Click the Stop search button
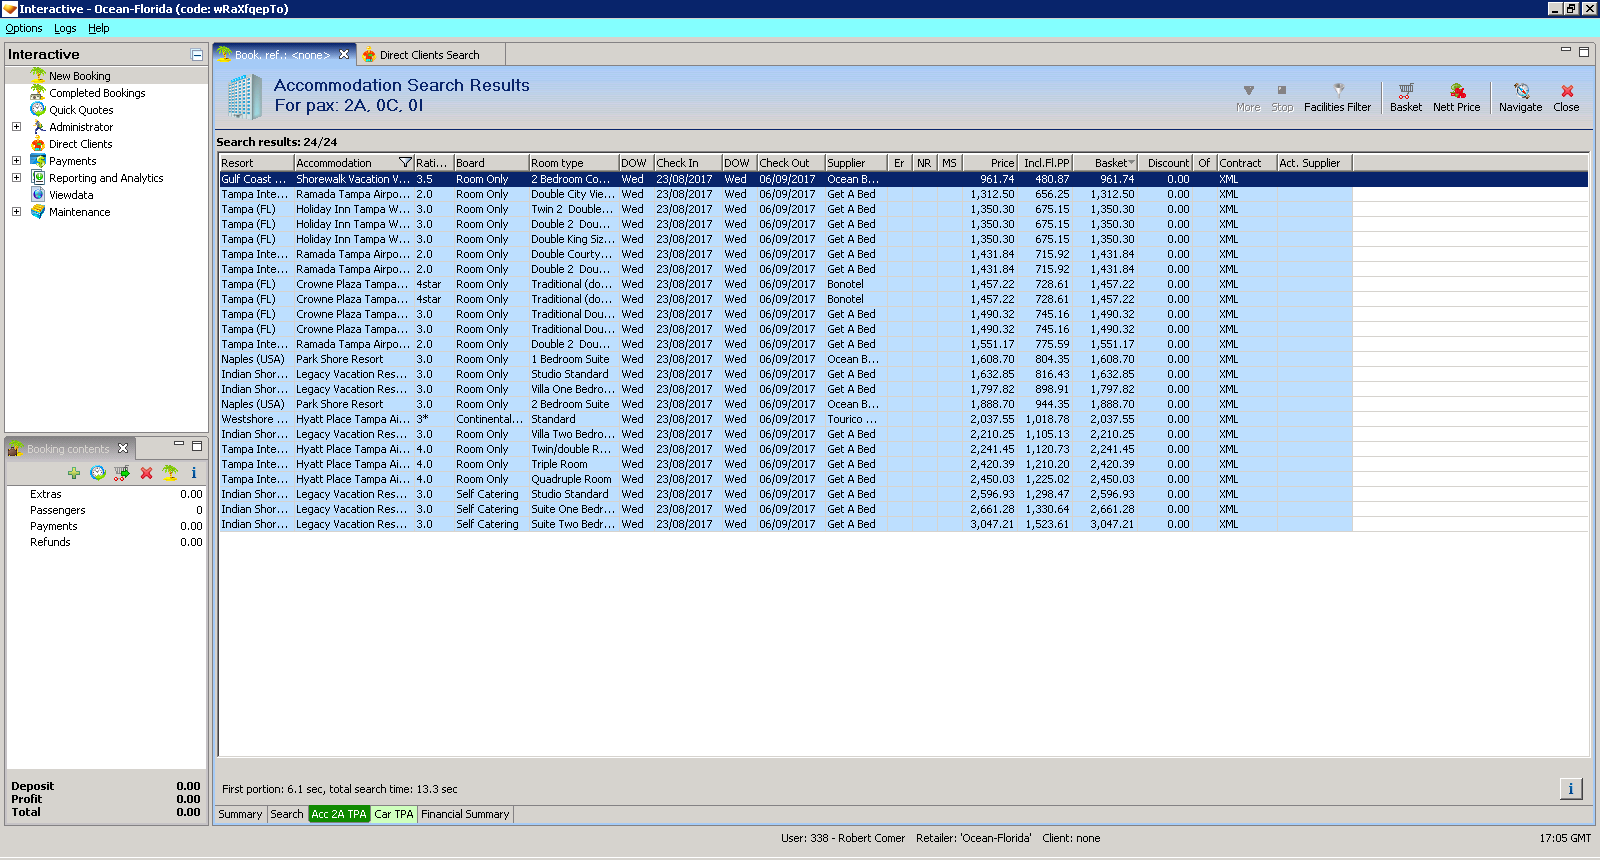 (1282, 97)
